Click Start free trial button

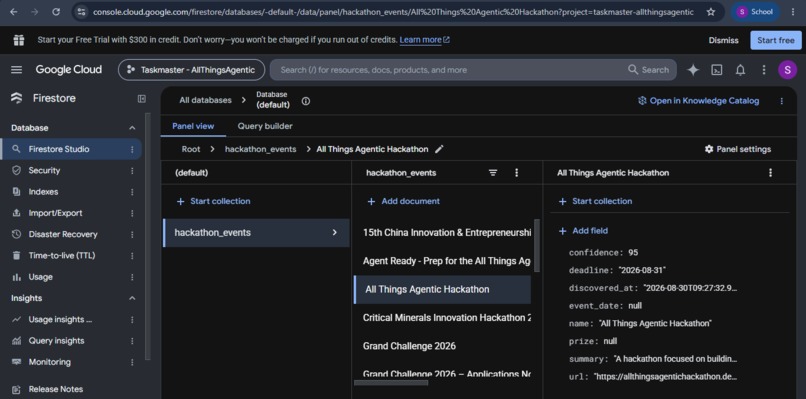[x=776, y=40]
